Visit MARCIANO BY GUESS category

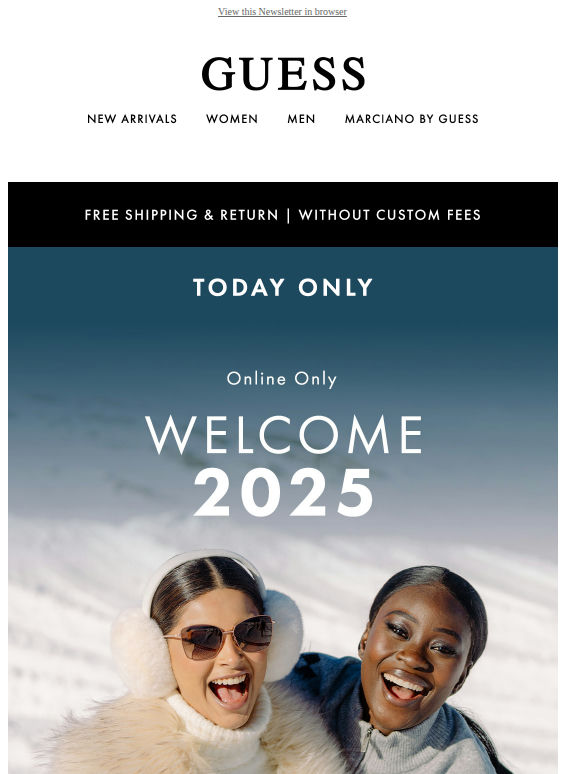click(412, 119)
